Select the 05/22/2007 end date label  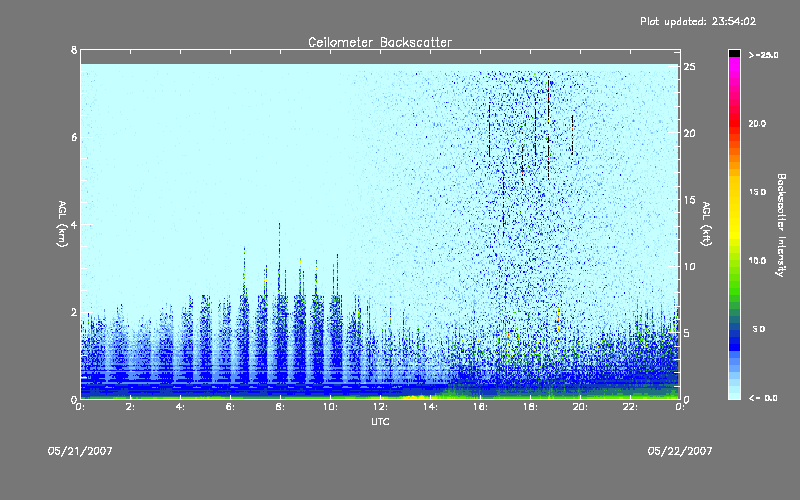(x=680, y=451)
